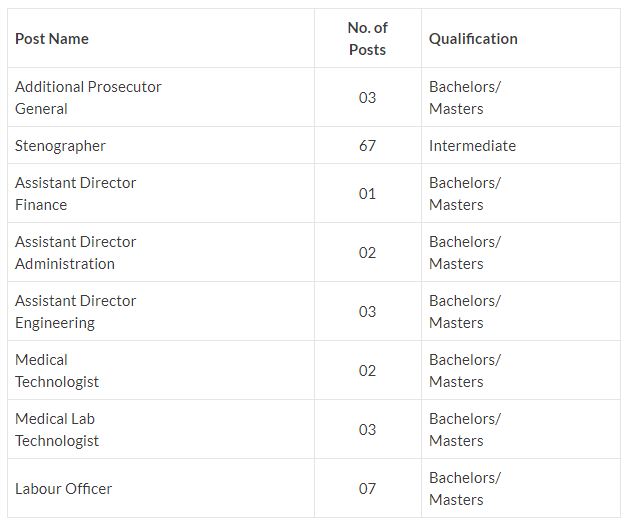Select the Assistant Director Administration entry
This screenshot has width=628, height=524.
click(x=75, y=253)
